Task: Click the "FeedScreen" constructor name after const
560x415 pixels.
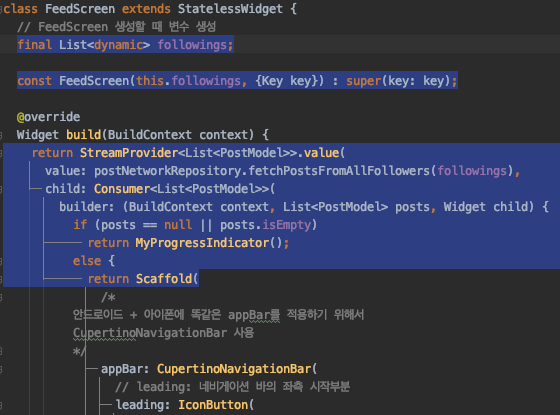Action: (94, 81)
